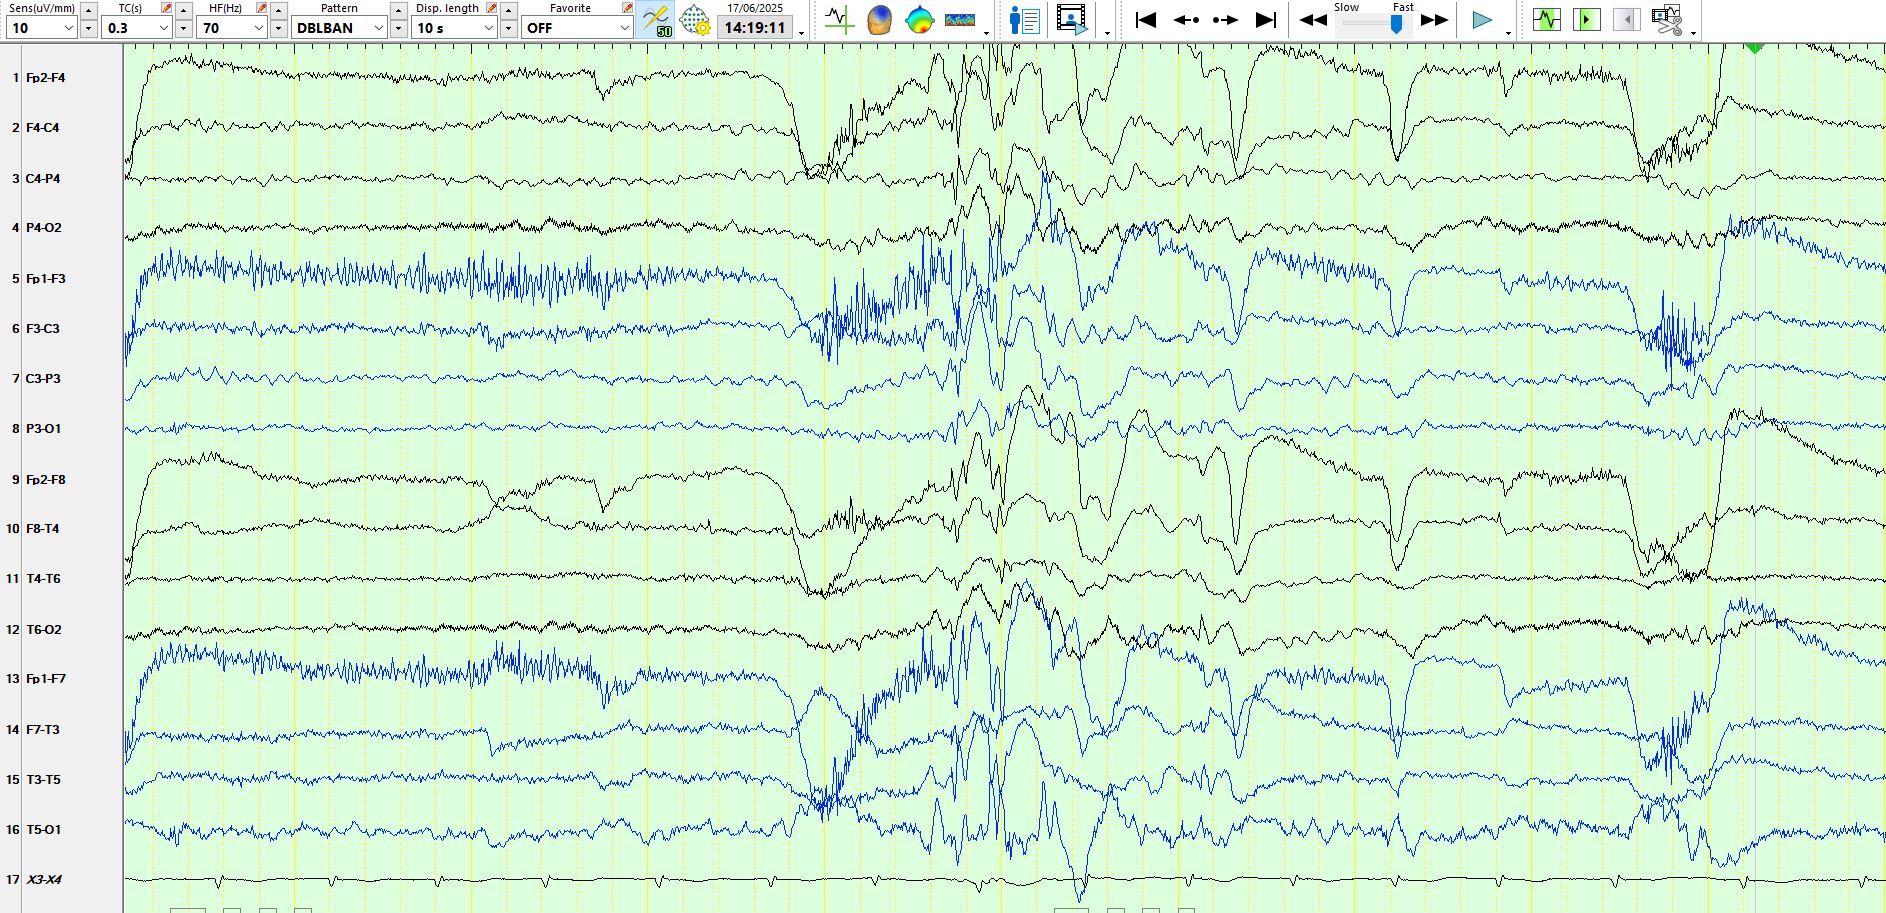
Task: Click the fast-forward double-arrow button
Action: [1434, 20]
